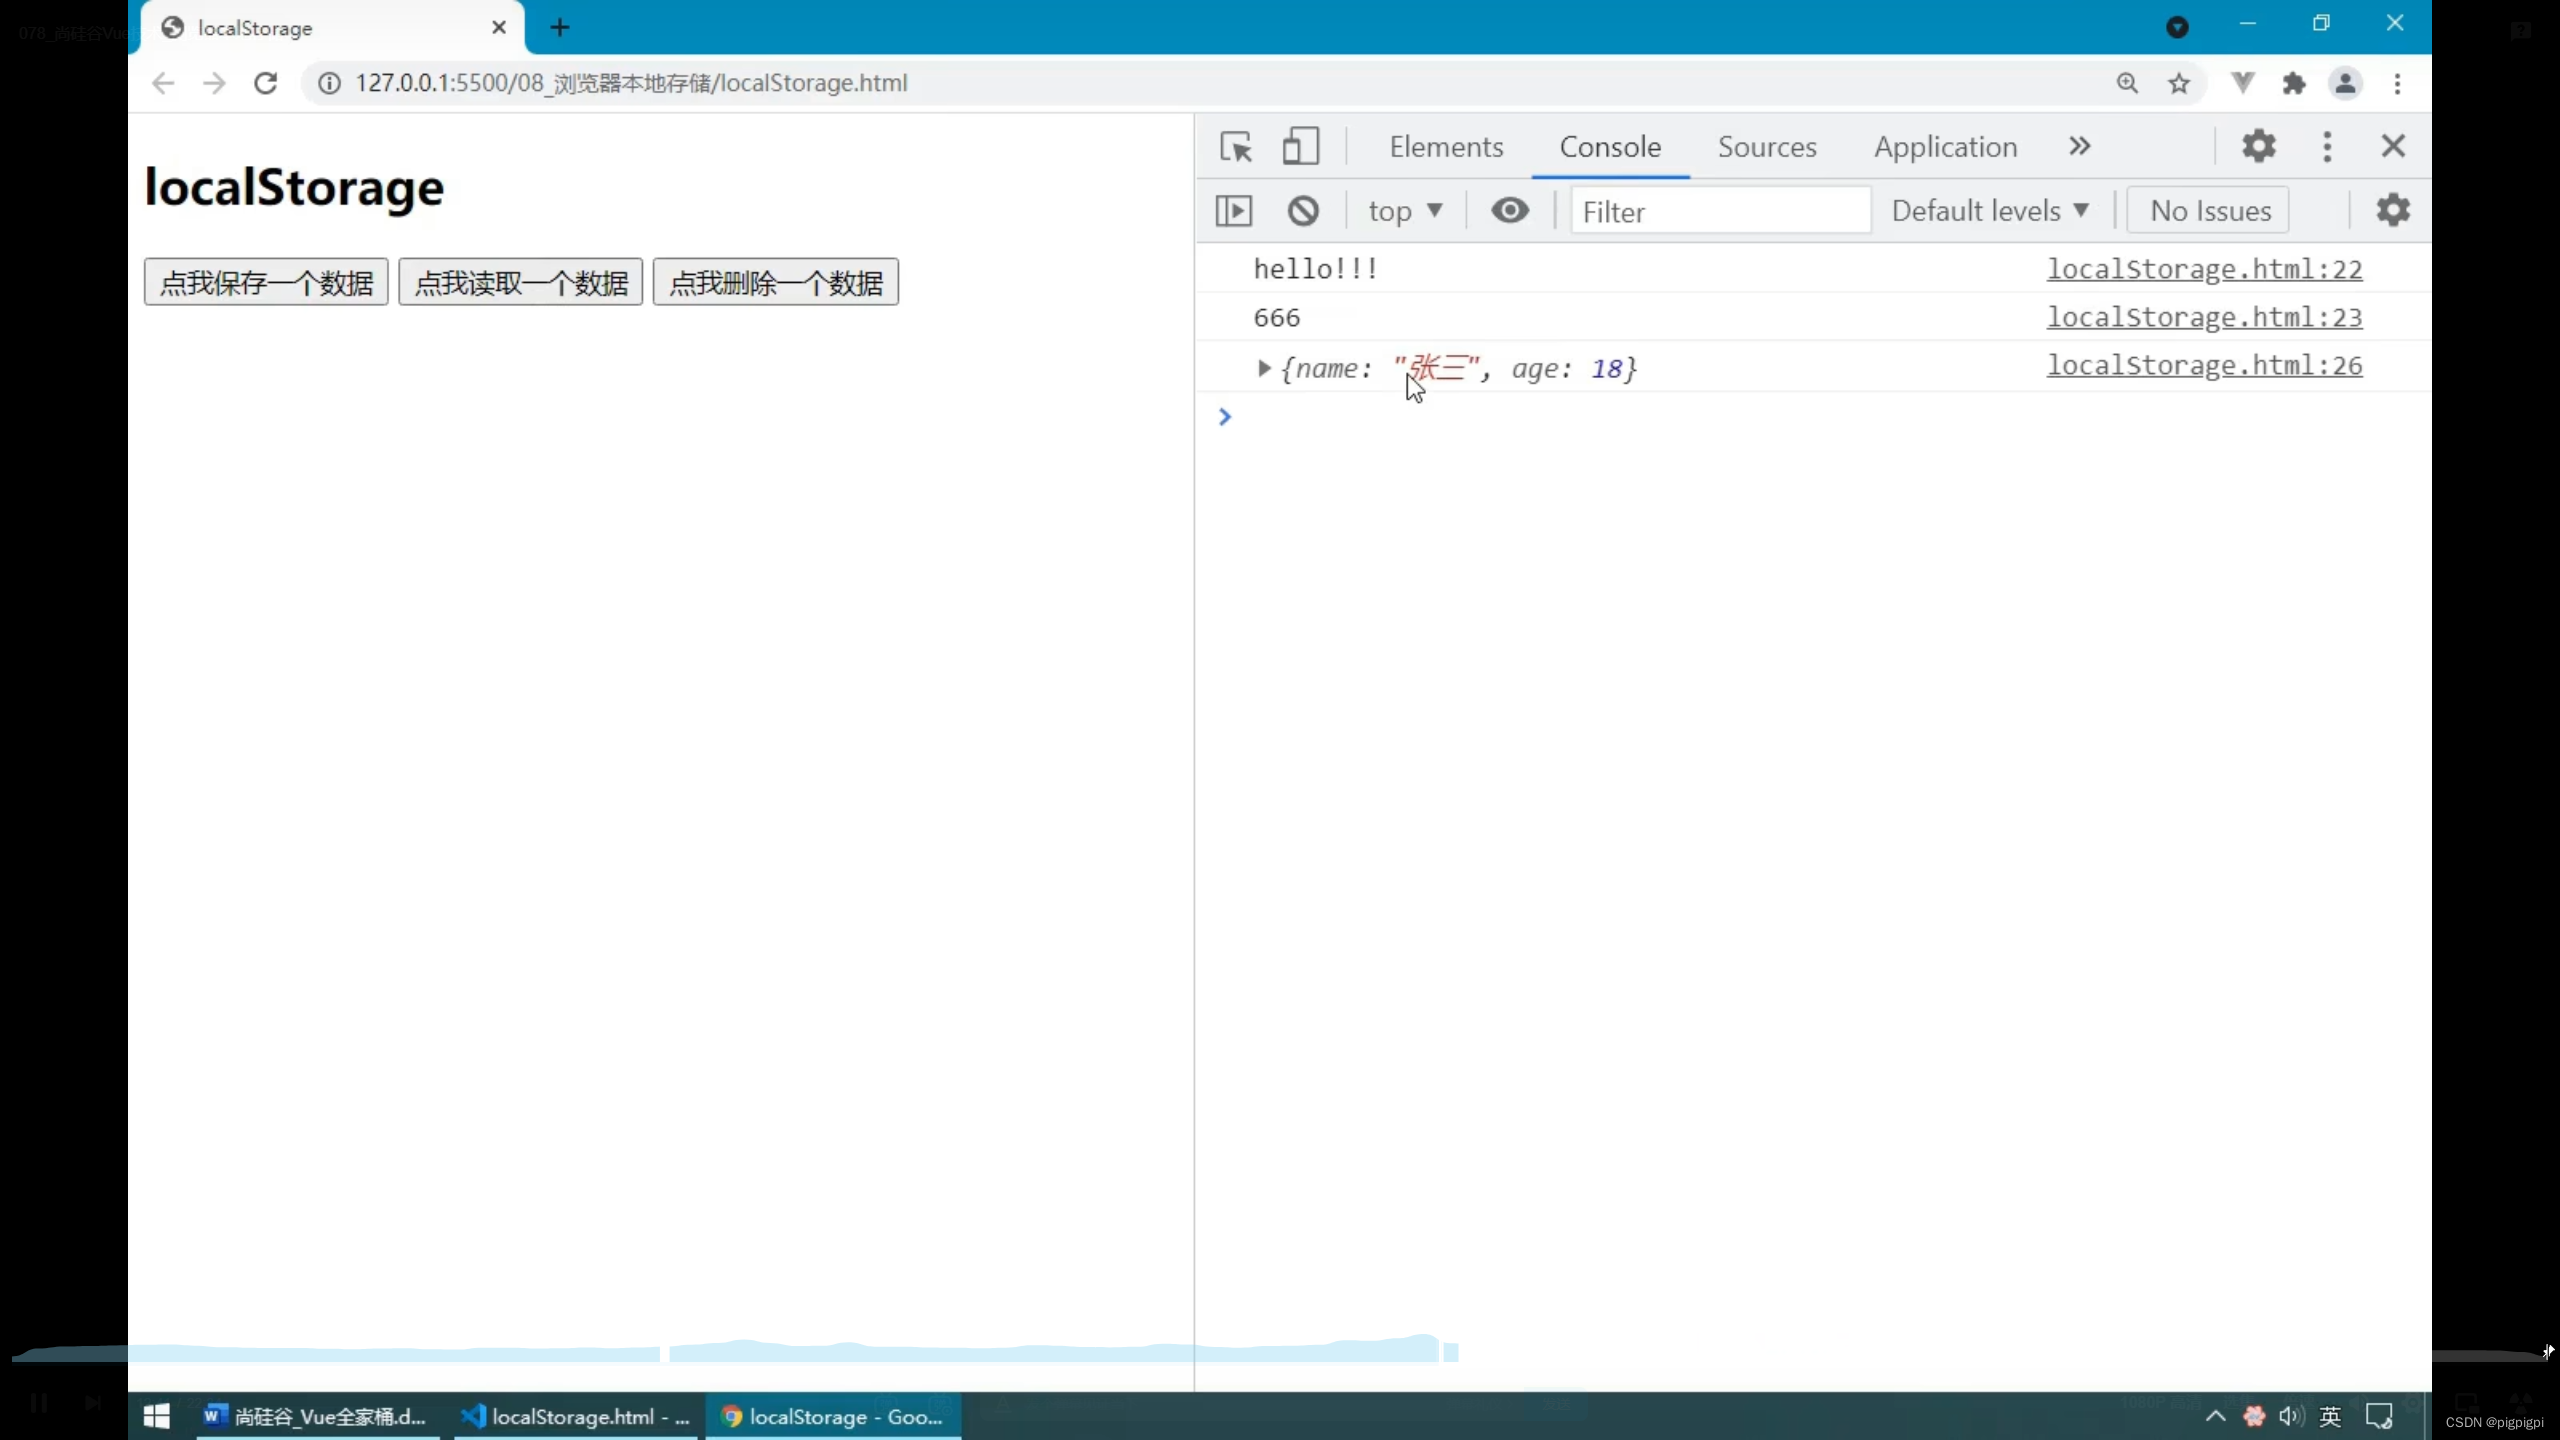Viewport: 2560px width, 1440px height.
Task: Switch to the Sources tab
Action: pos(1764,146)
